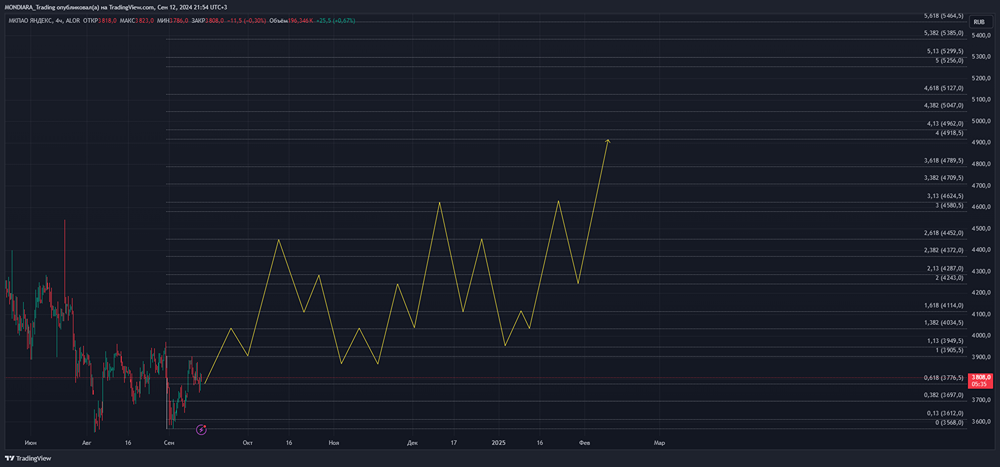
Task: Click the Дек label on time axis
Action: point(413,442)
